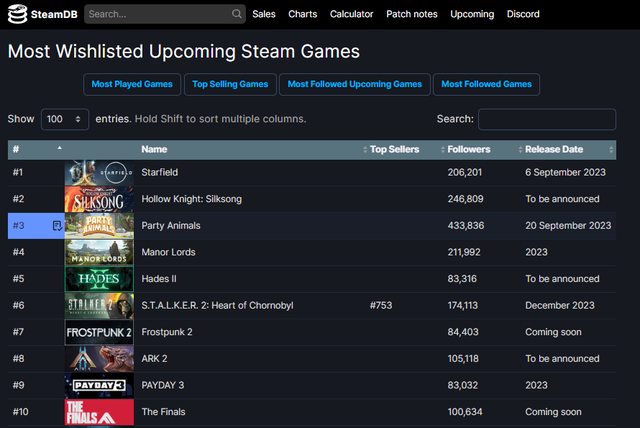Click the magnifier icon in search bar
Screen dimensions: 640x428
tap(236, 14)
